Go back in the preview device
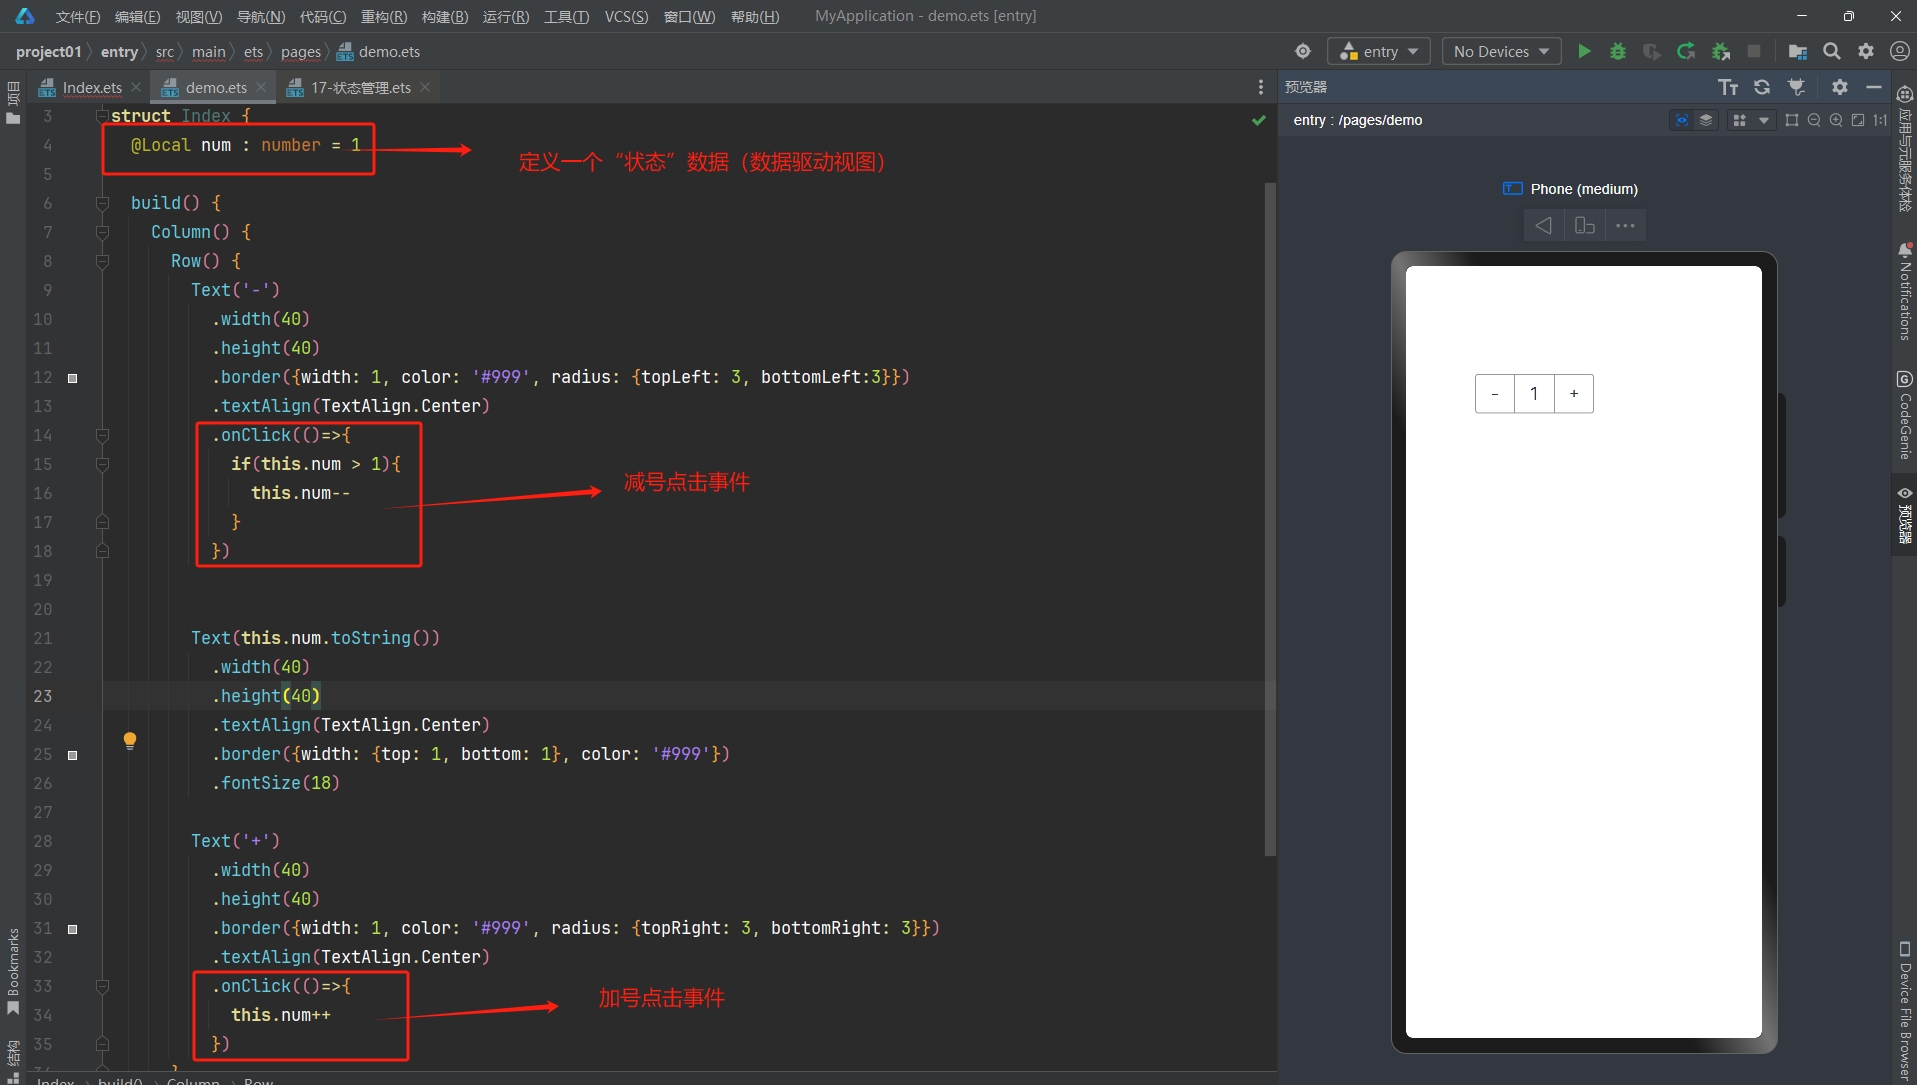This screenshot has height=1085, width=1917. [1543, 226]
